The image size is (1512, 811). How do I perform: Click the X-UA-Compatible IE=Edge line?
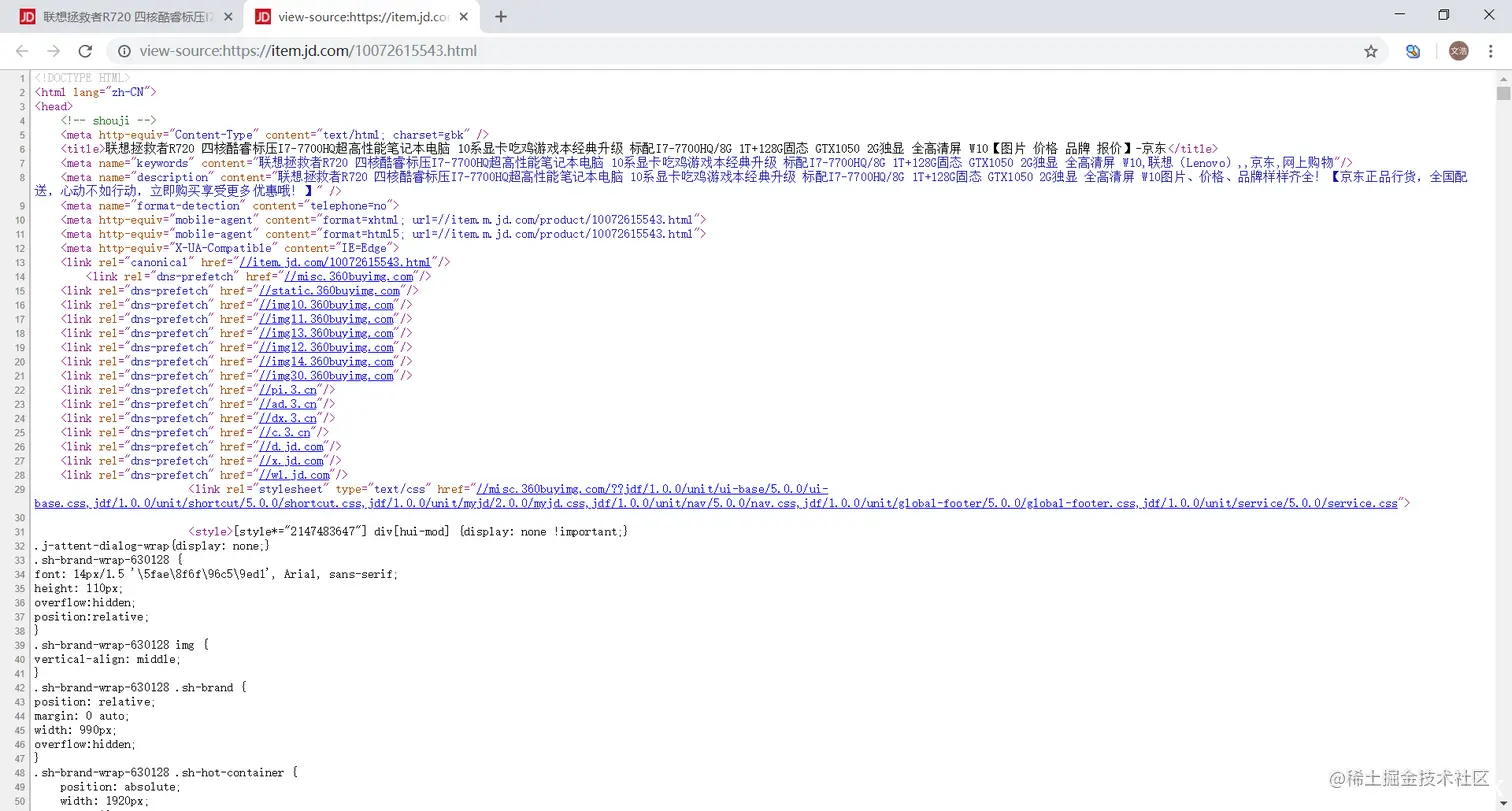229,247
